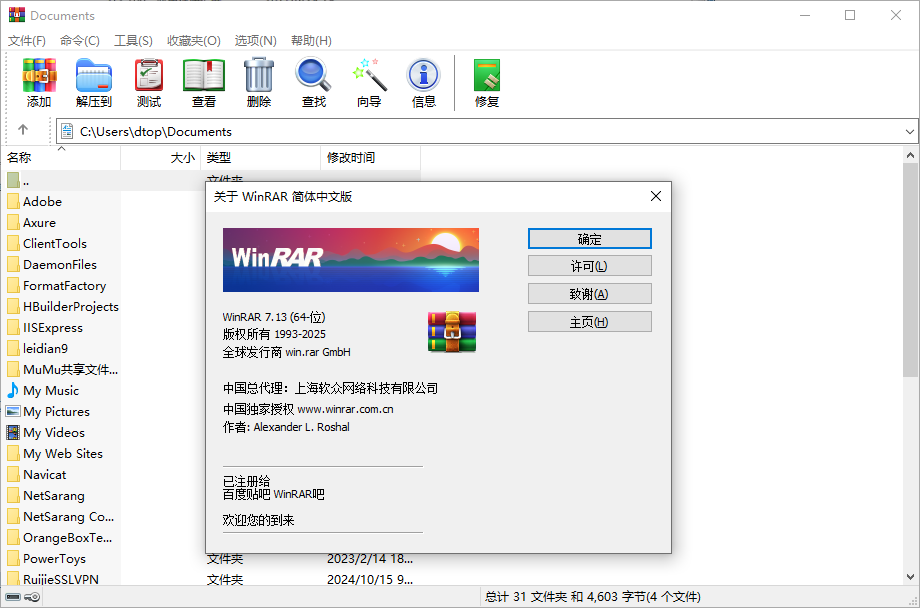Click the 信息 (Info) icon

click(x=423, y=80)
